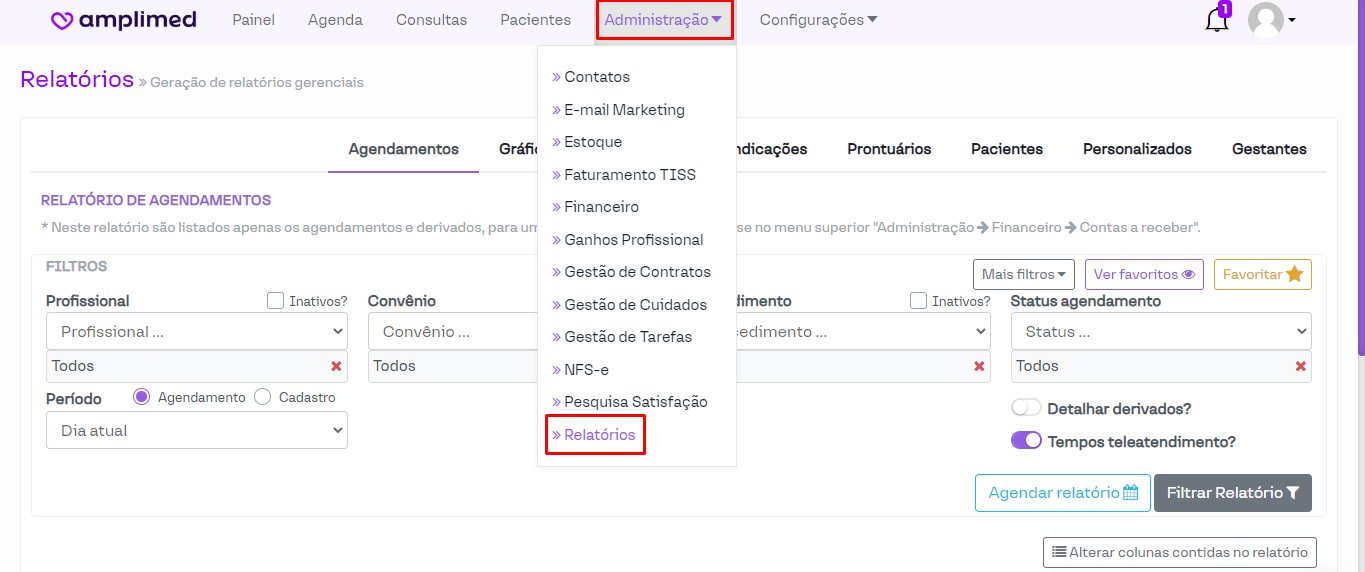Switch to the Prontuários tab
This screenshot has height=572, width=1365.
(889, 149)
